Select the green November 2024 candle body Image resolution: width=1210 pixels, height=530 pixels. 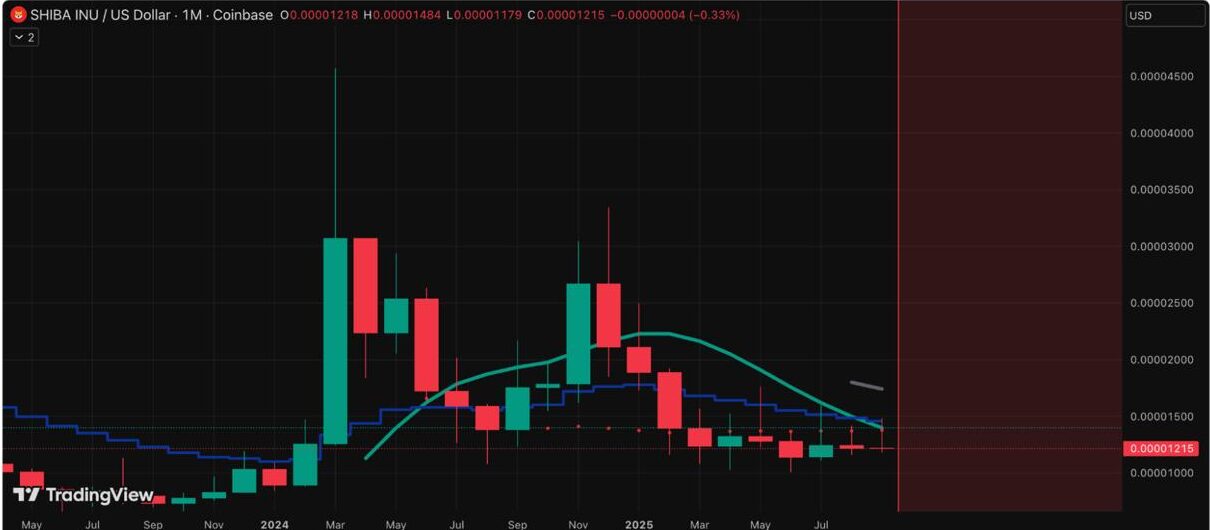(578, 334)
